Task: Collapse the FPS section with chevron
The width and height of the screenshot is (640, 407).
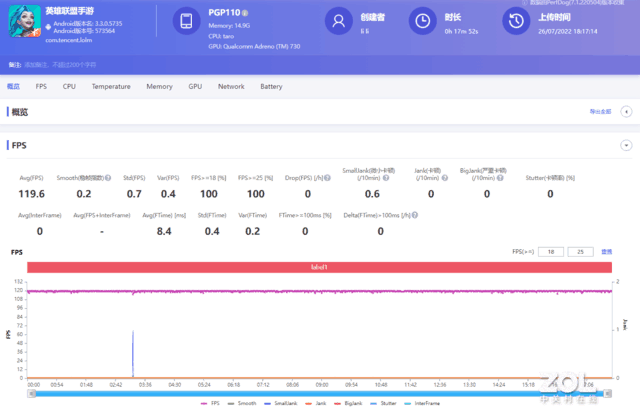Action: tap(626, 145)
